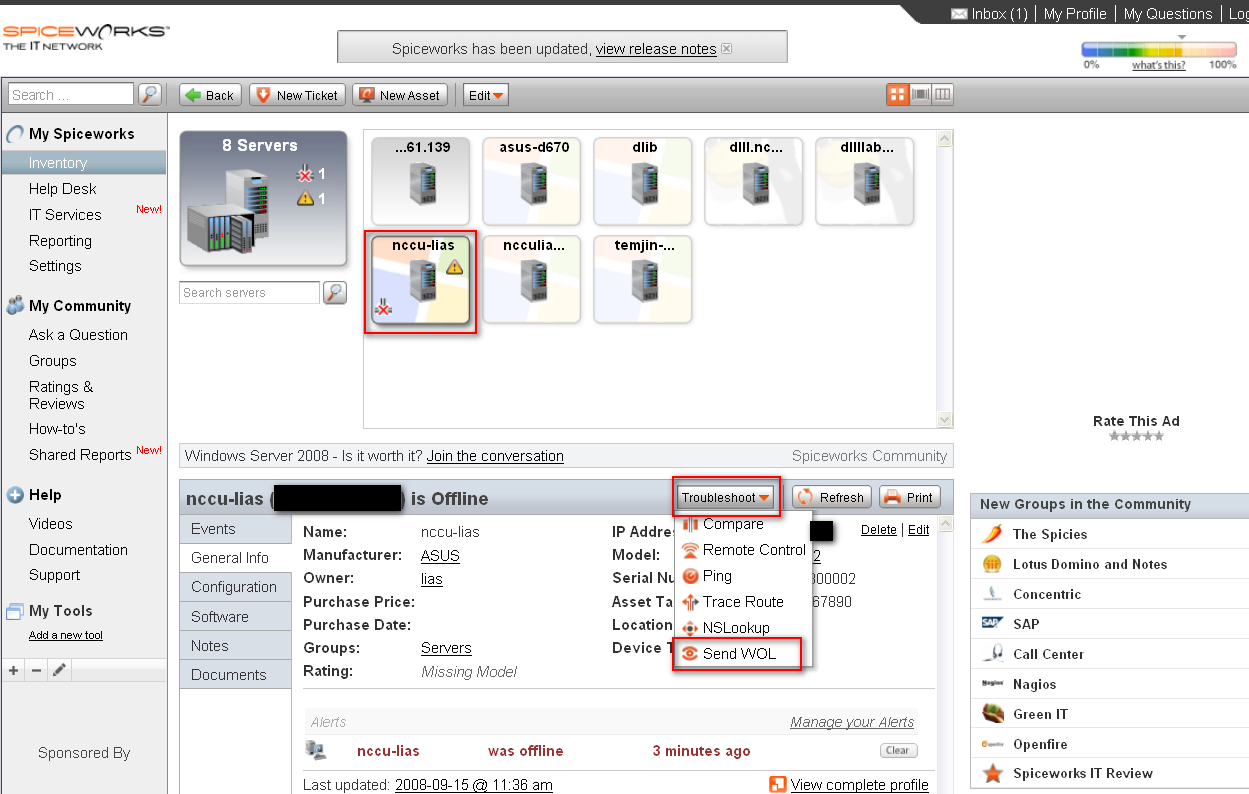Viewport: 1249px width, 794px height.
Task: Click the offline computer icon in Alerts row
Action: pyautogui.click(x=315, y=750)
